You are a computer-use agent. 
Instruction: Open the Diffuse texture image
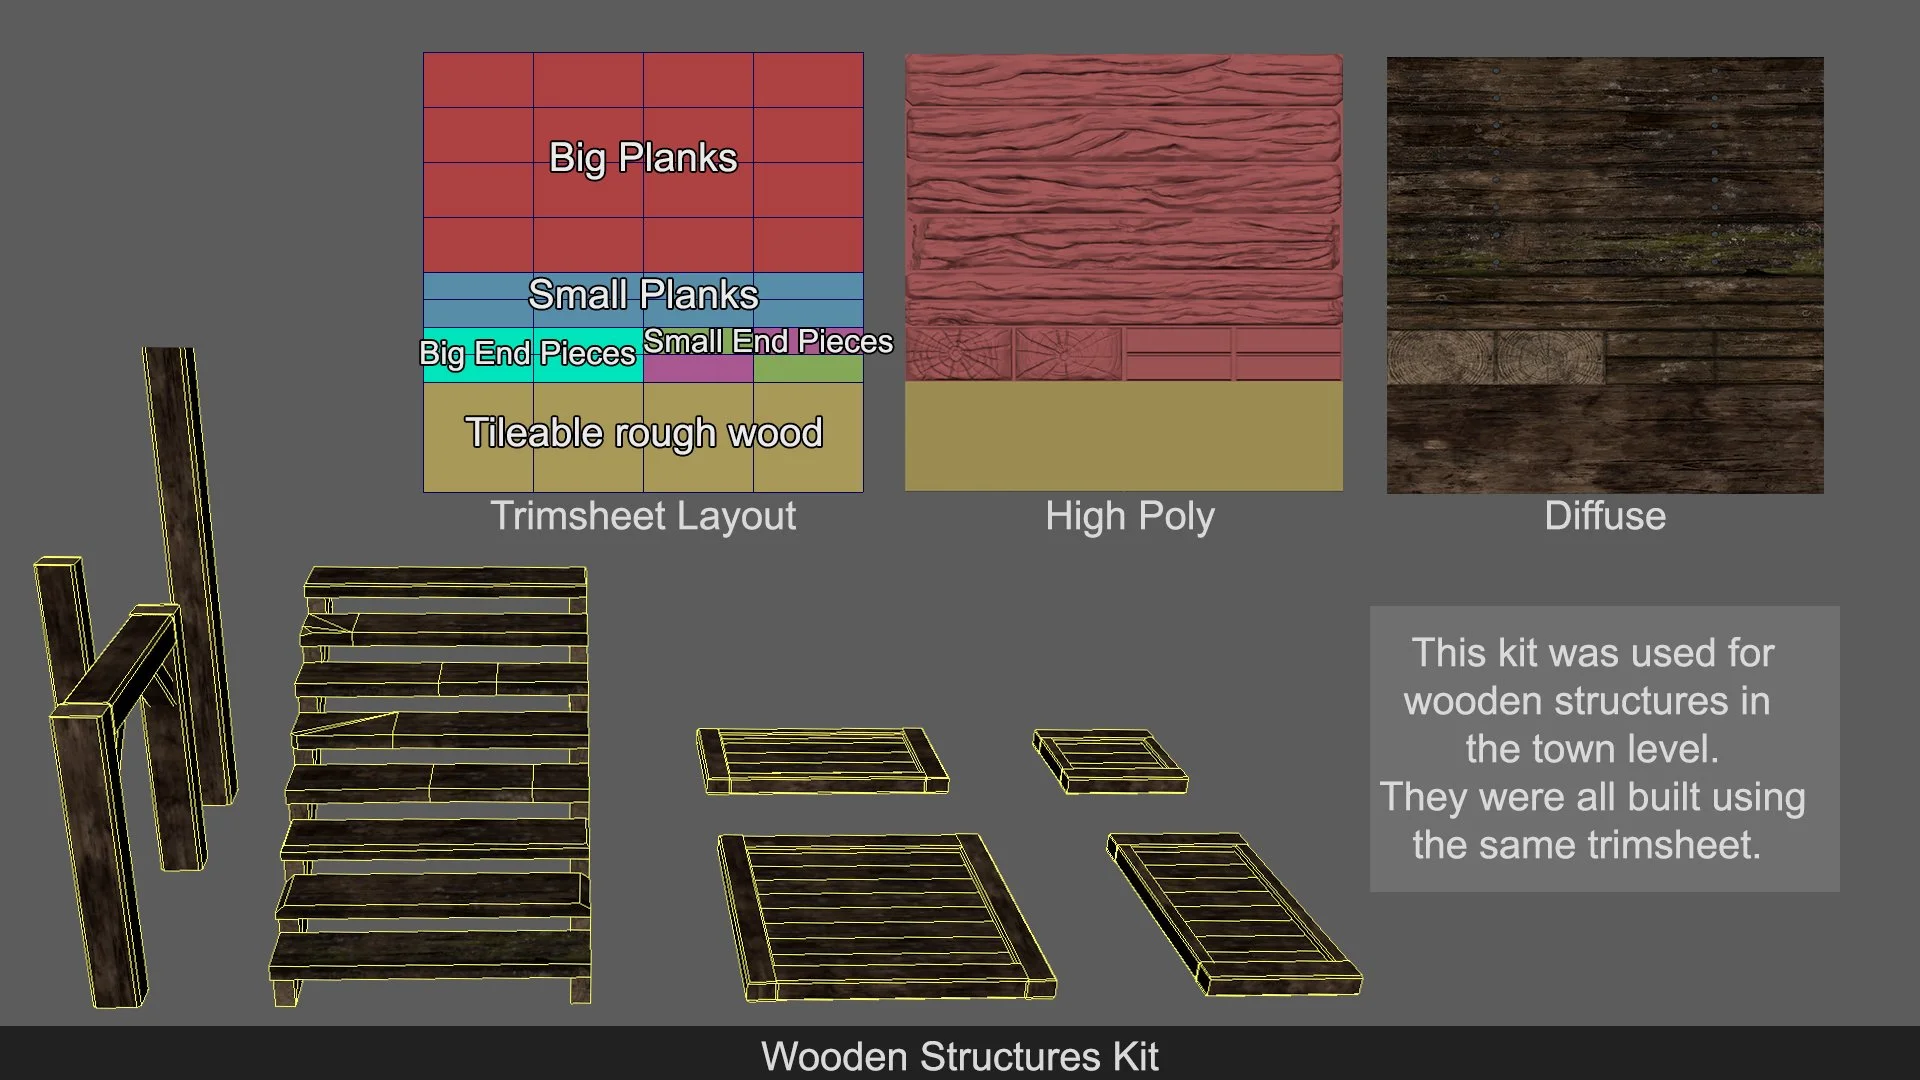coord(1604,274)
